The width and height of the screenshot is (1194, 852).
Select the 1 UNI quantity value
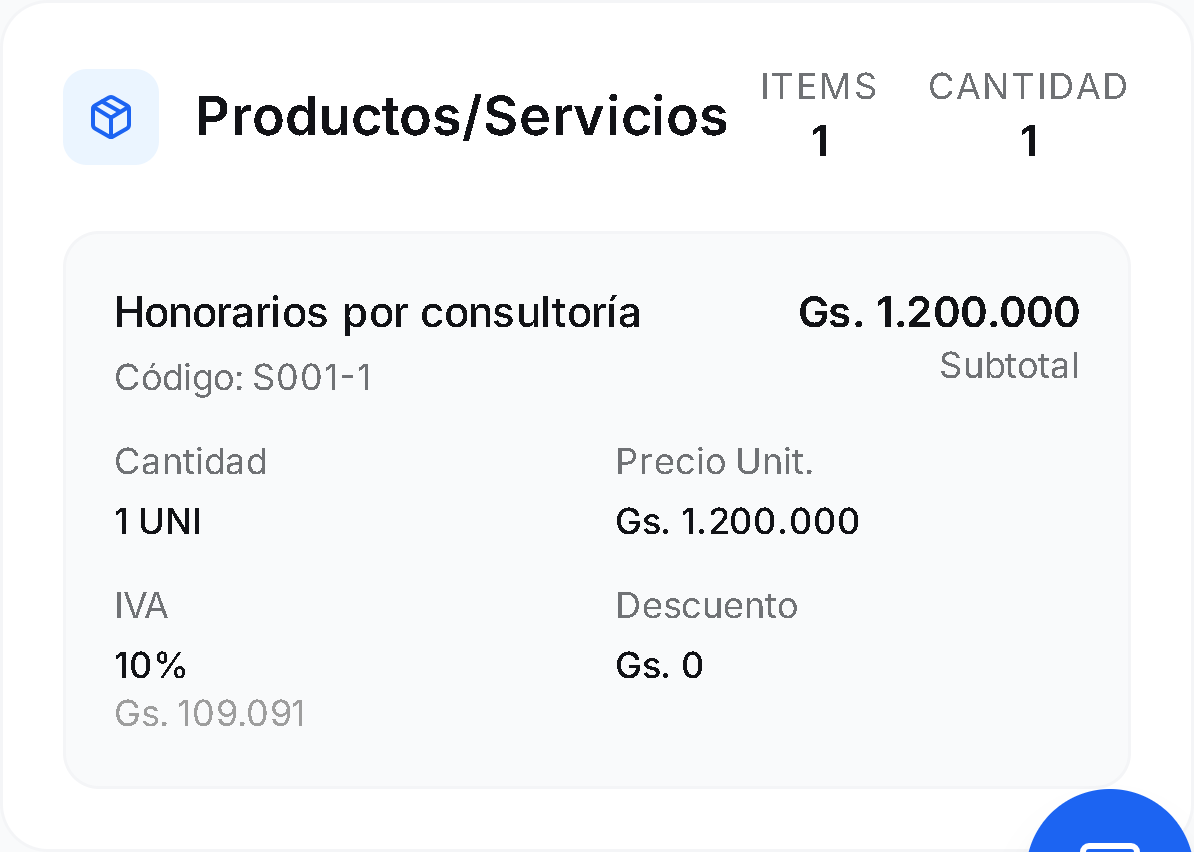(x=158, y=521)
